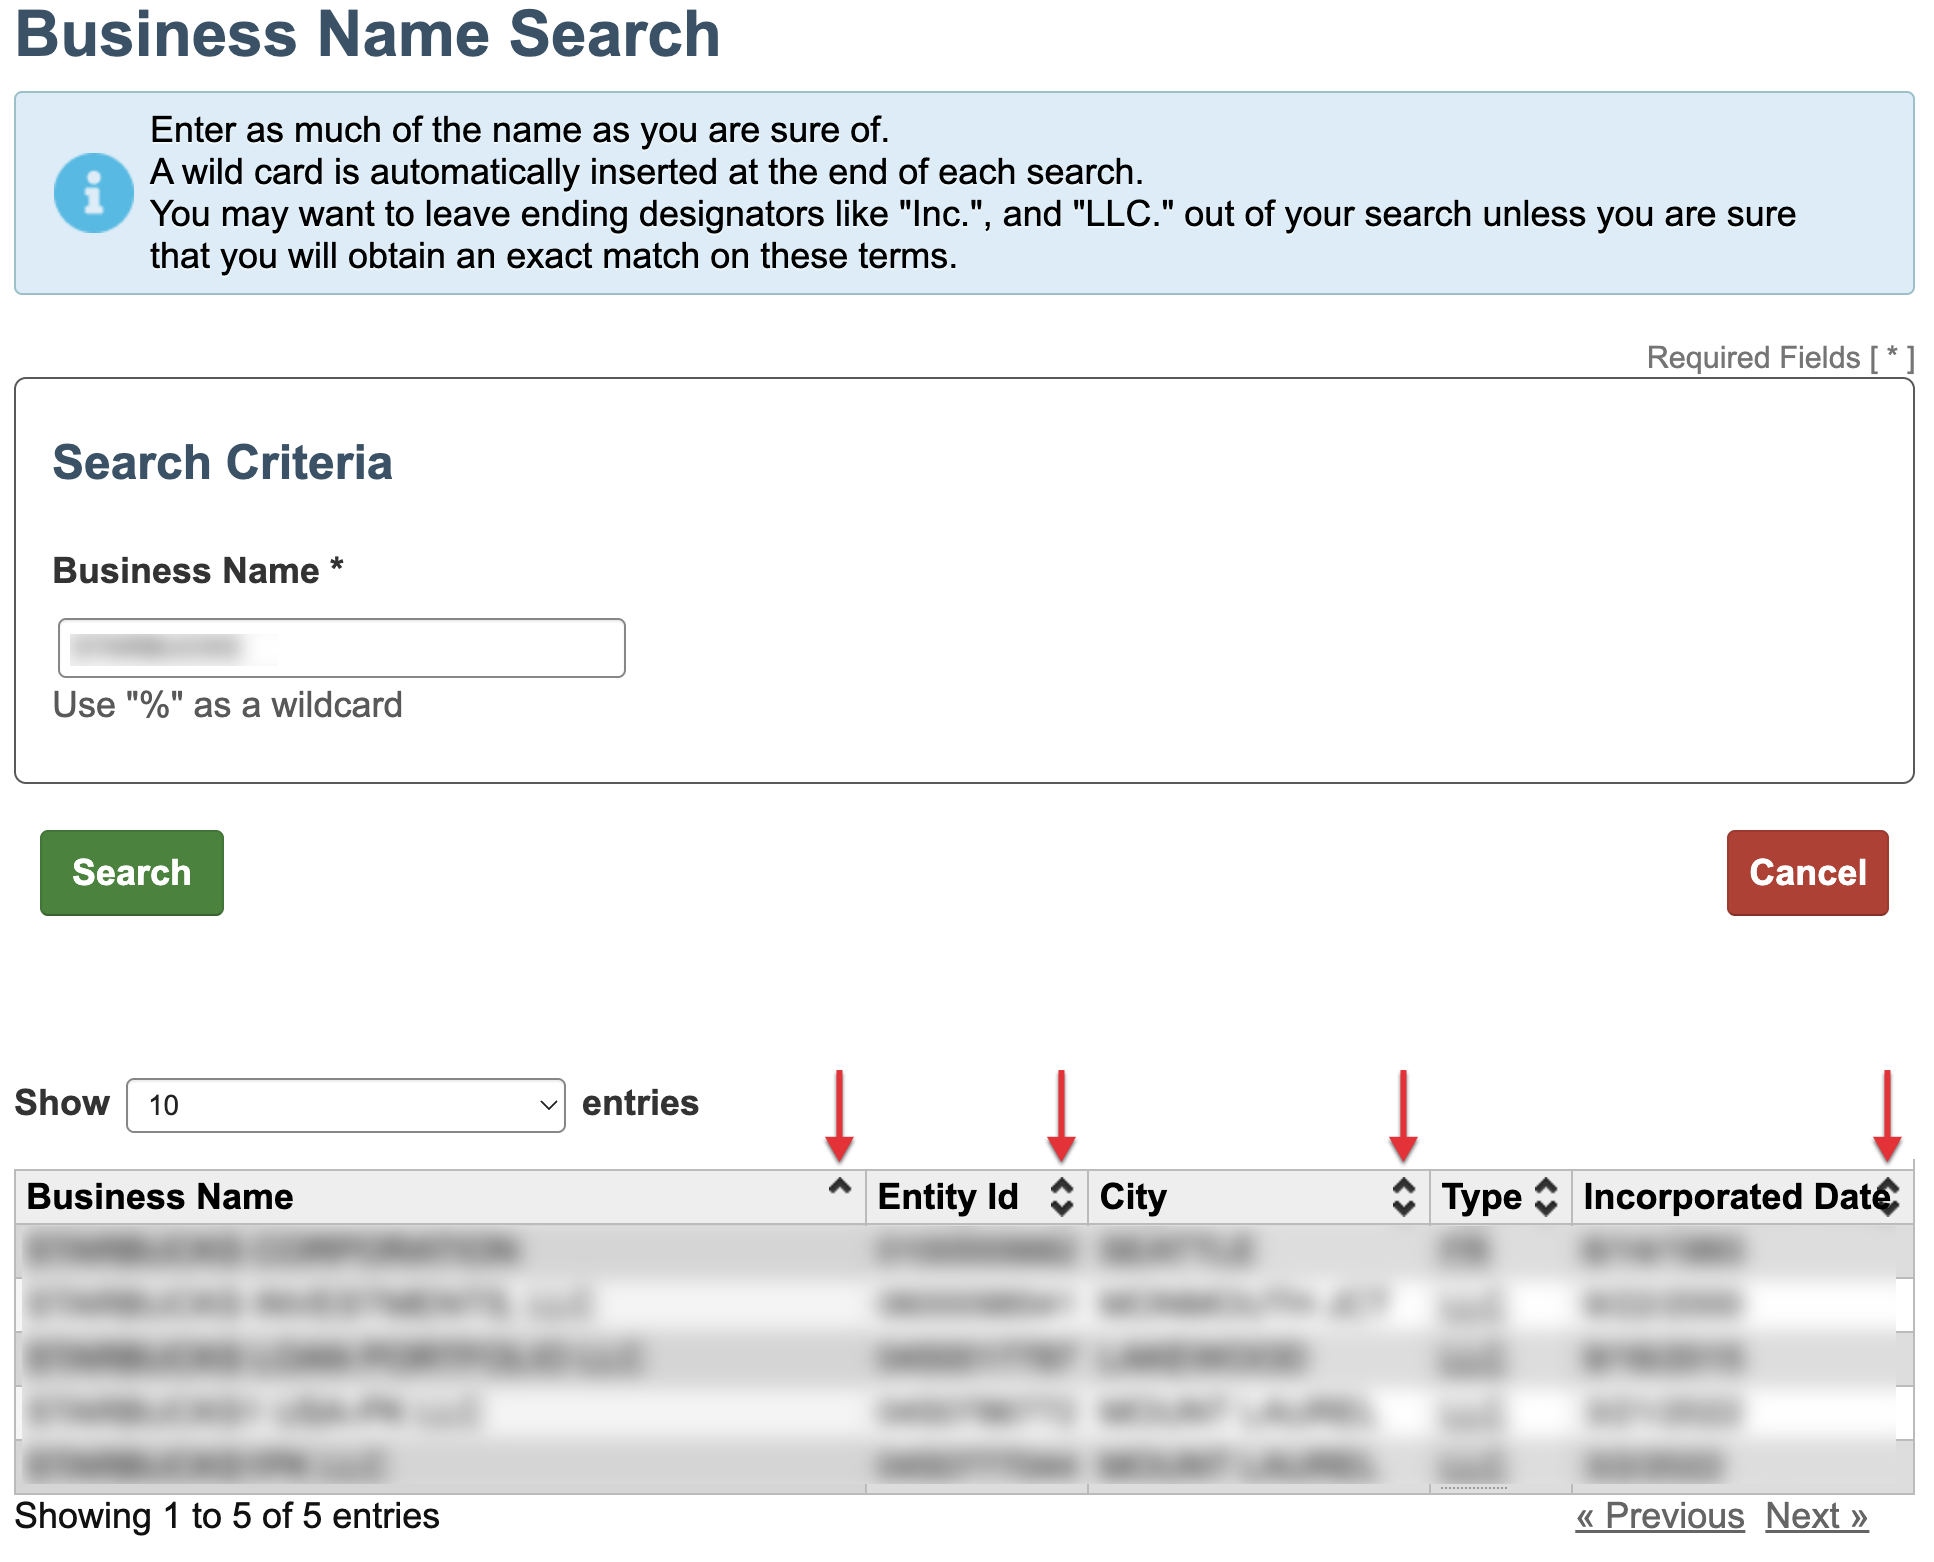Click the Incorporated Date header text
1934x1562 pixels.
tap(1732, 1197)
